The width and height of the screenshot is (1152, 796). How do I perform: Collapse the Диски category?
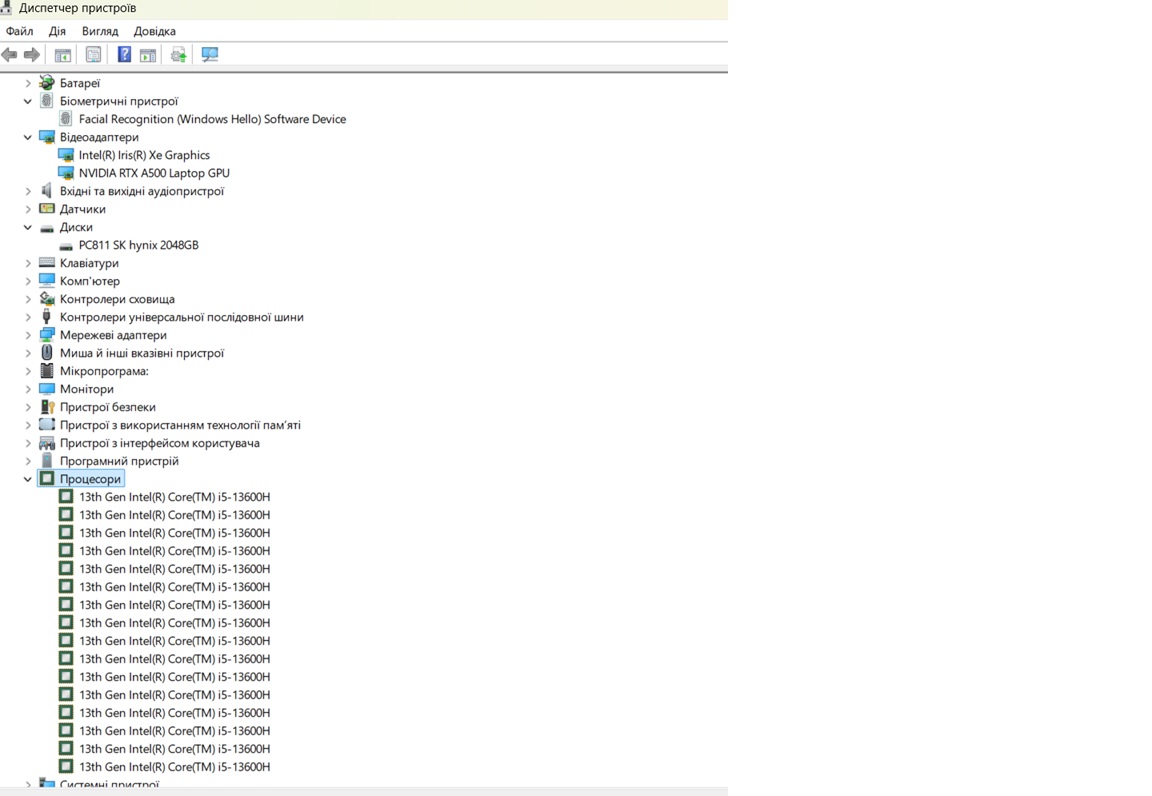coord(28,227)
